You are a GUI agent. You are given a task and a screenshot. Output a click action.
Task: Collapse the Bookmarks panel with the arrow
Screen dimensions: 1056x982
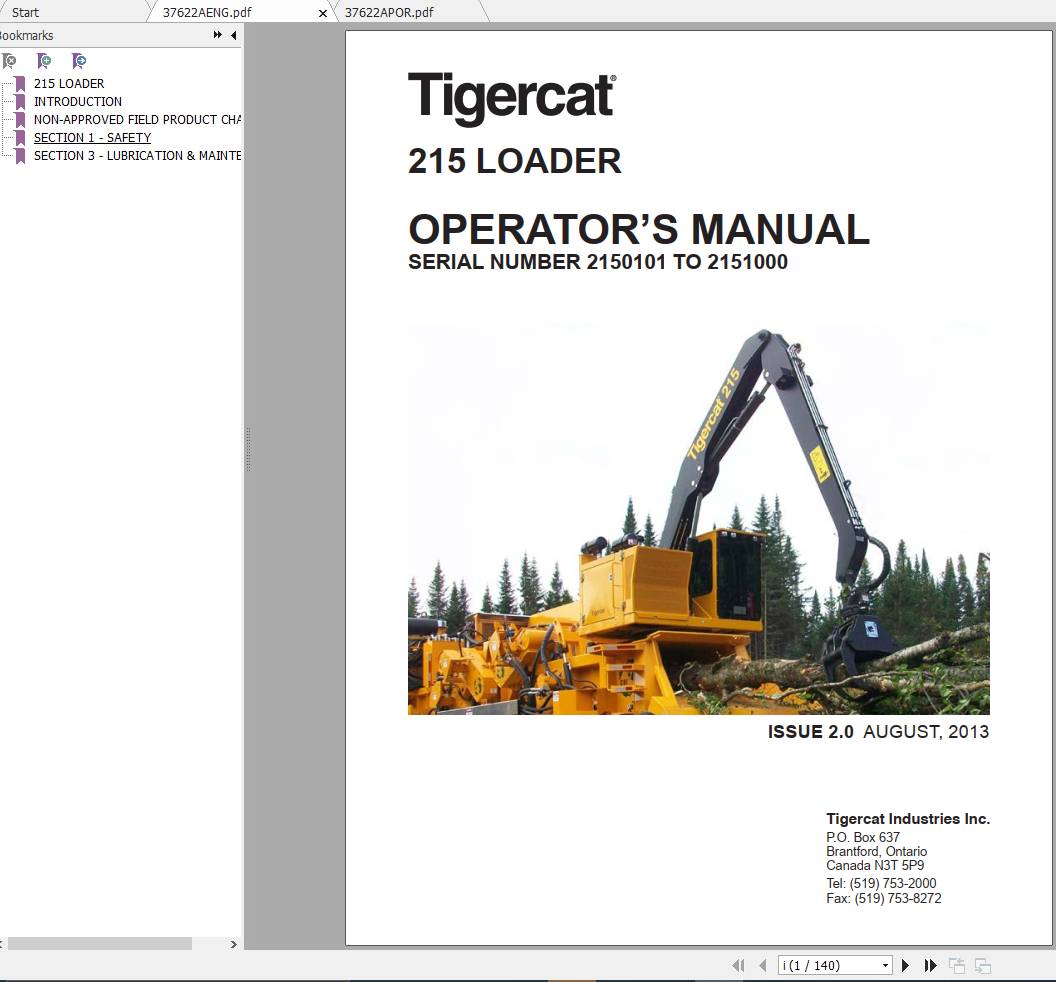coord(233,35)
